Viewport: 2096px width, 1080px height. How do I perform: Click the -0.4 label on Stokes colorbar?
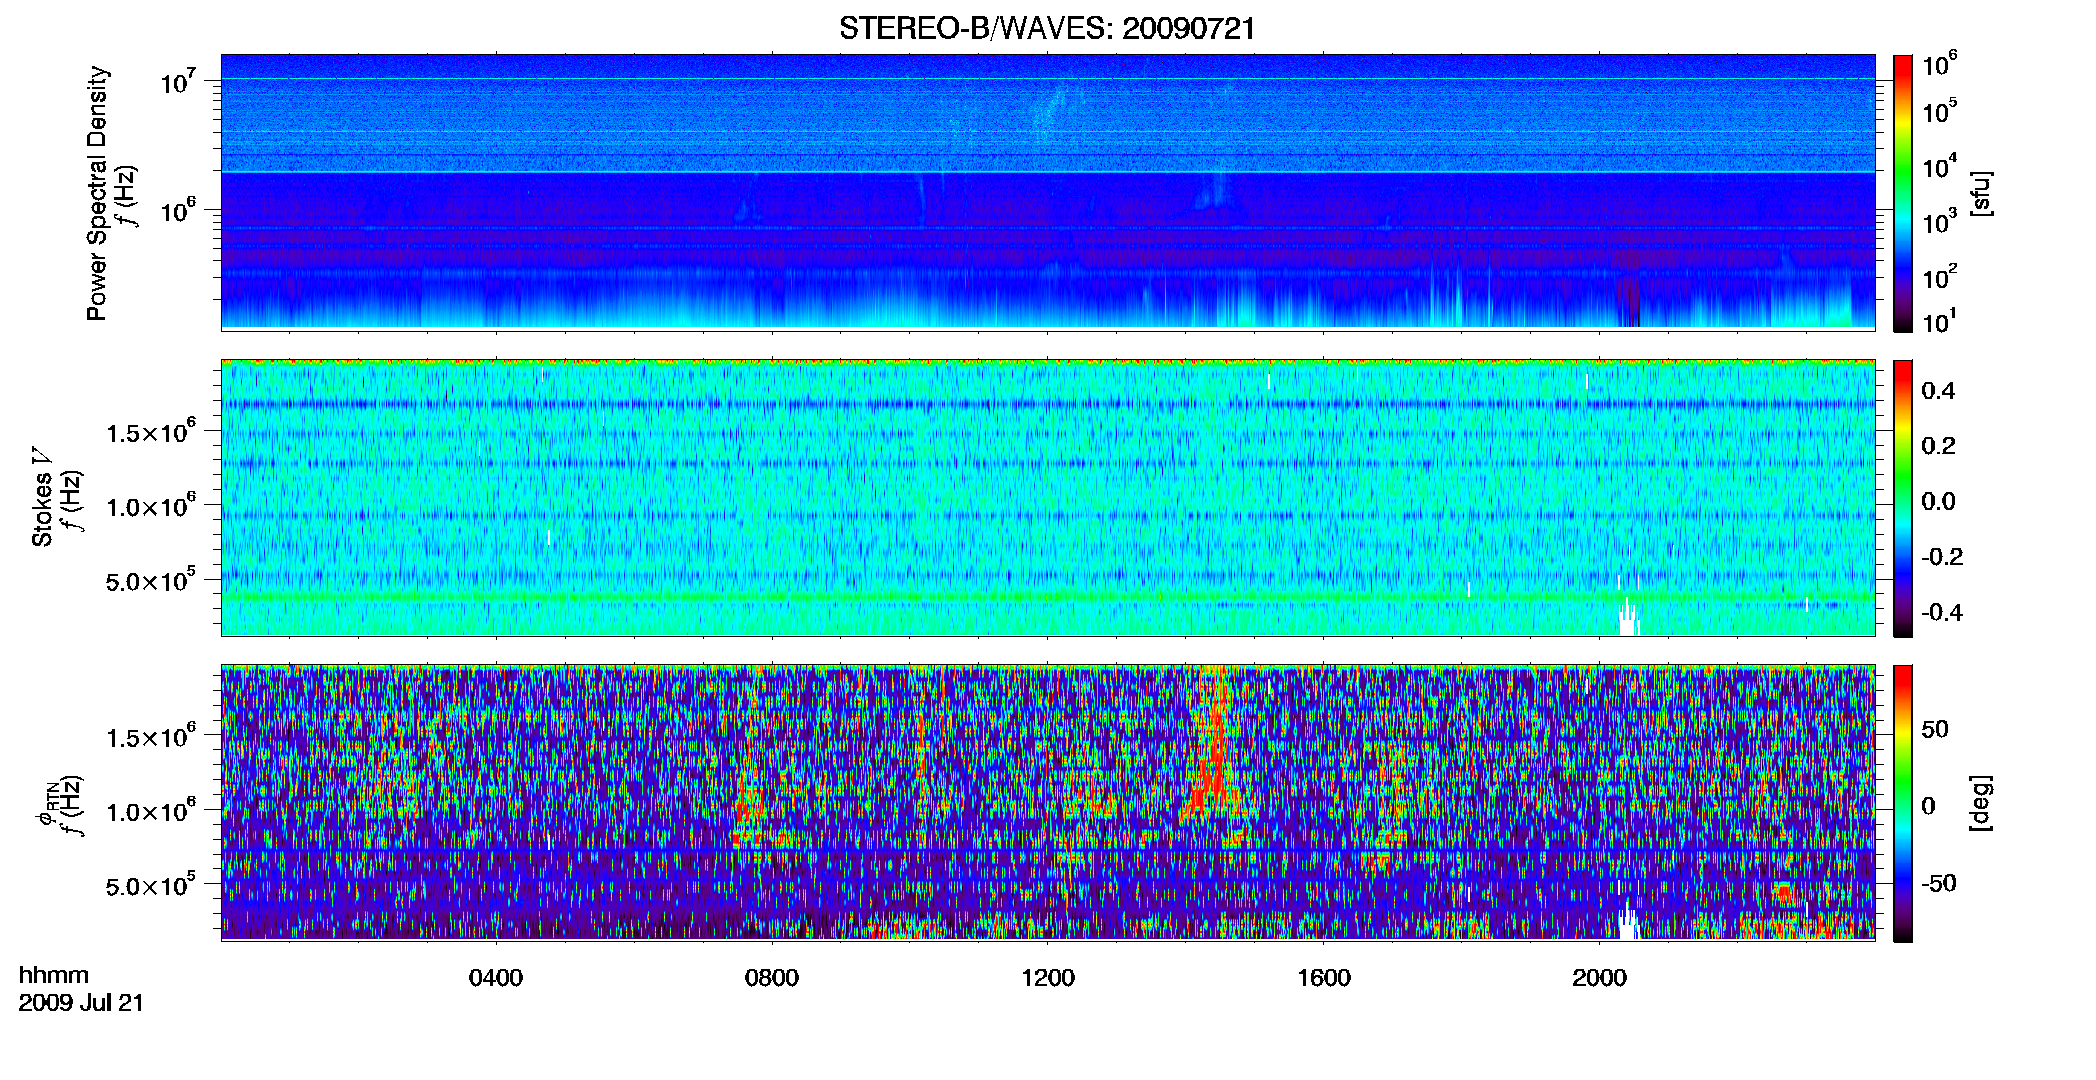click(1942, 612)
